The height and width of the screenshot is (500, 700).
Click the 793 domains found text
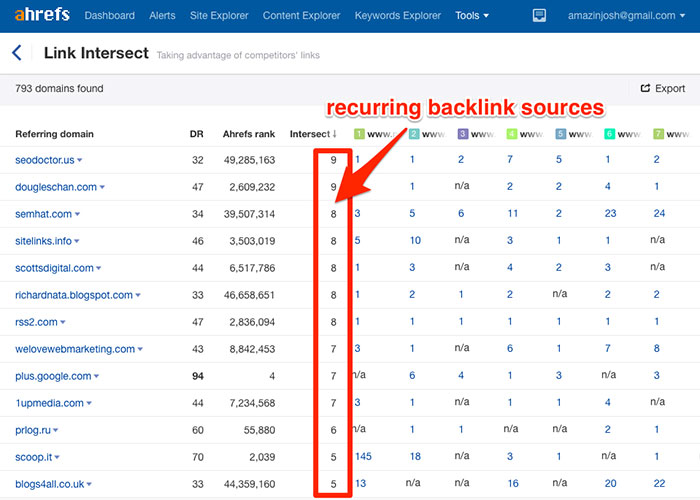(59, 88)
